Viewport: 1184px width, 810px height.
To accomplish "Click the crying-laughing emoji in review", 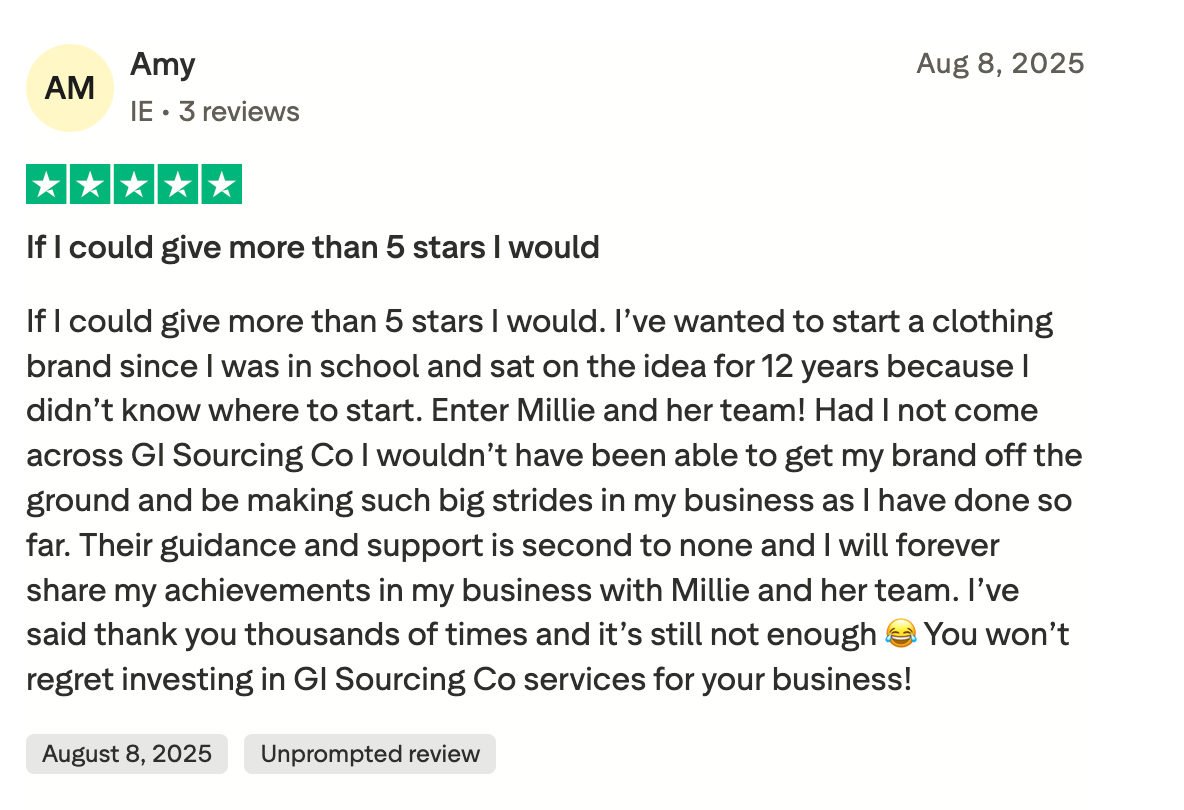I will 900,633.
